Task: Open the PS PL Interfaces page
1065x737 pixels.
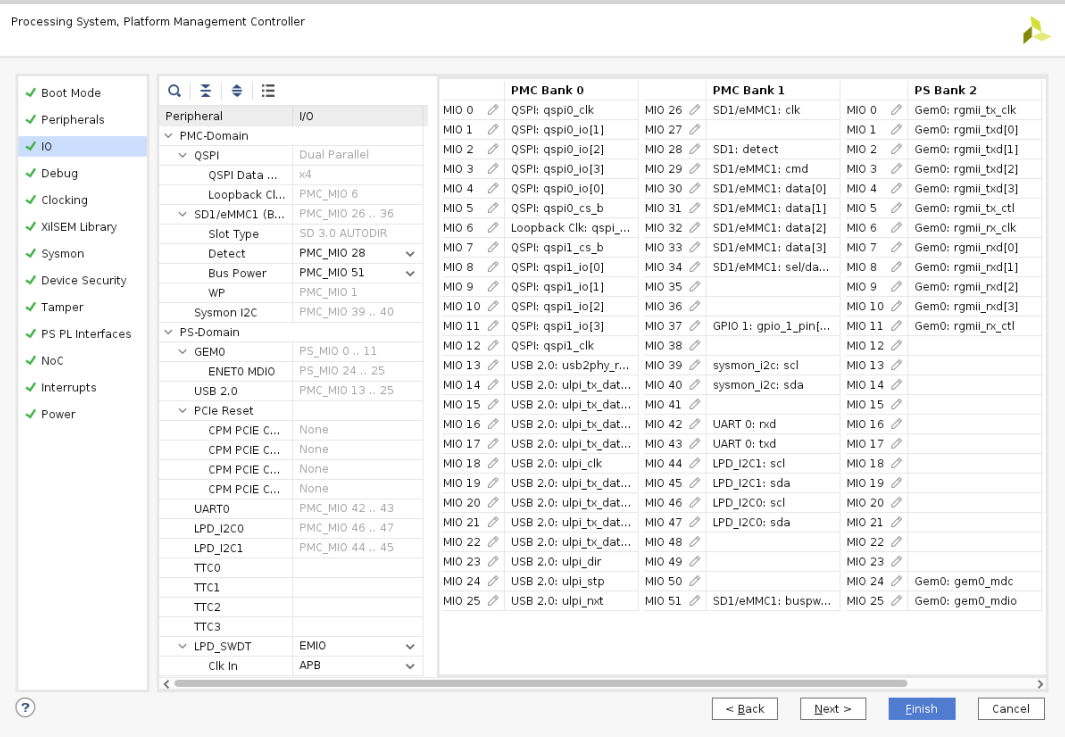Action: (85, 334)
